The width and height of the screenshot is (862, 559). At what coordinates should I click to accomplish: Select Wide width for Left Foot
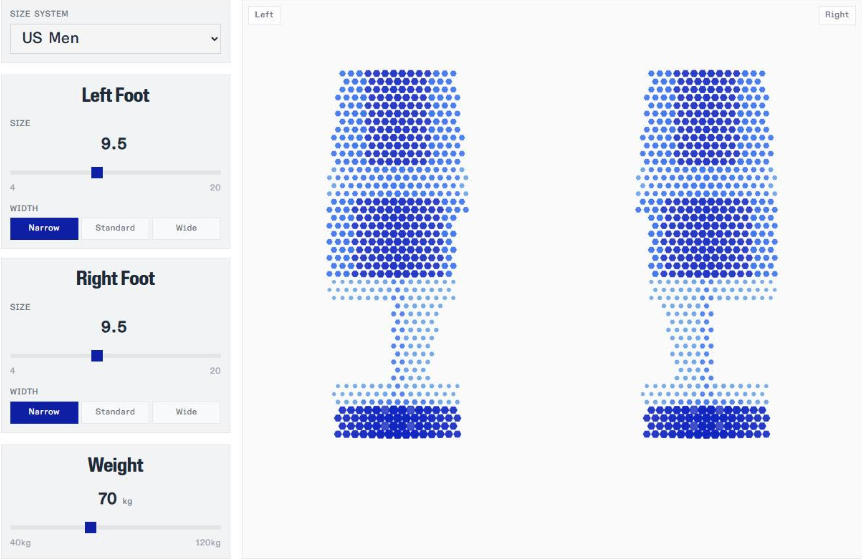(186, 228)
